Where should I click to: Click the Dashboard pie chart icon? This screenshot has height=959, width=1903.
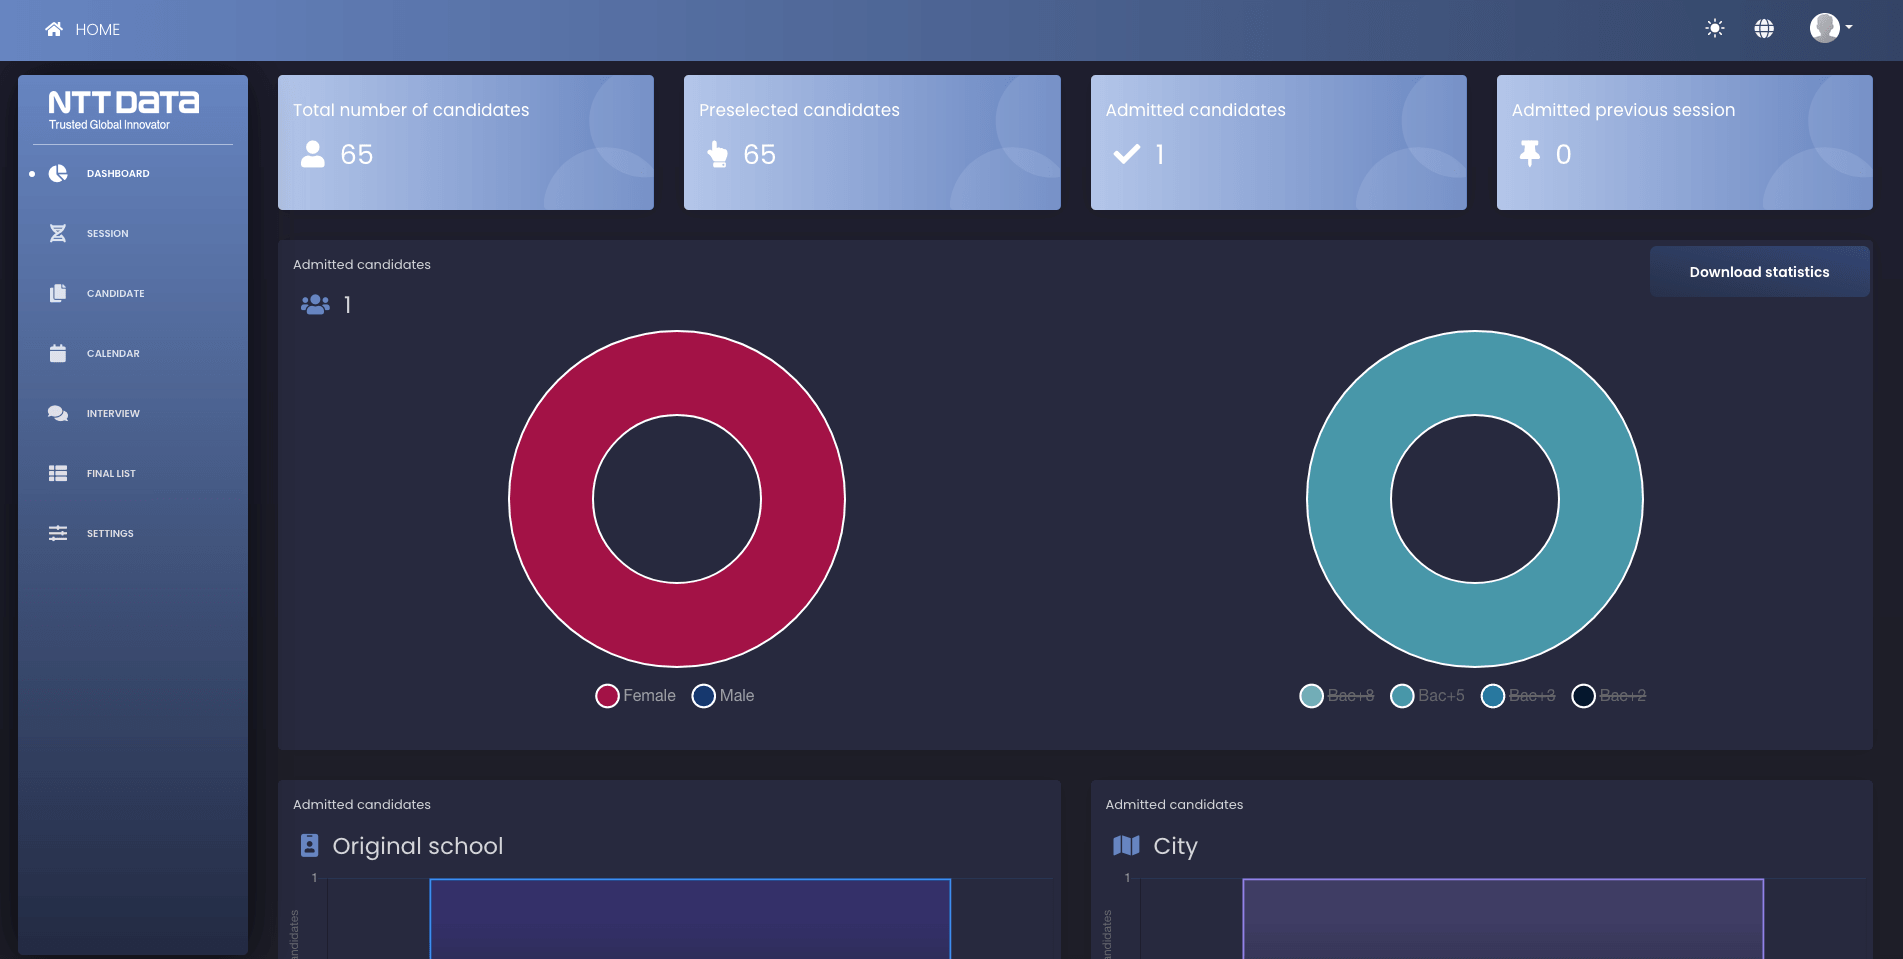58,173
